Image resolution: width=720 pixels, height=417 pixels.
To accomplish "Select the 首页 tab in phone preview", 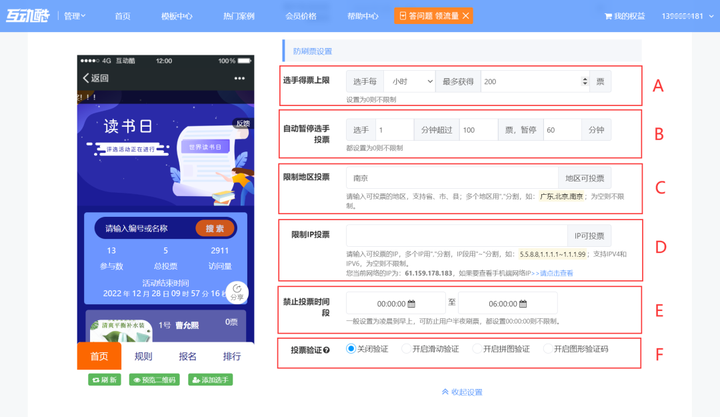I will pos(99,356).
